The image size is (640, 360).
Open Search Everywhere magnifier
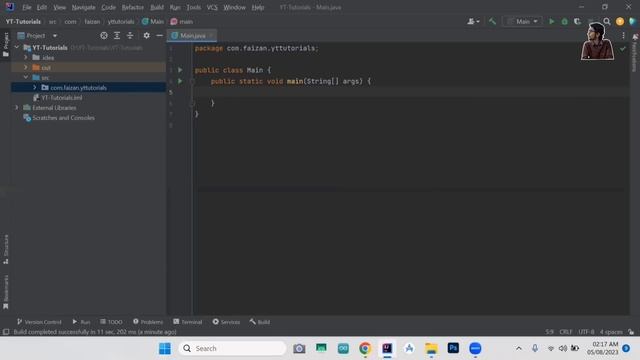(x=607, y=21)
